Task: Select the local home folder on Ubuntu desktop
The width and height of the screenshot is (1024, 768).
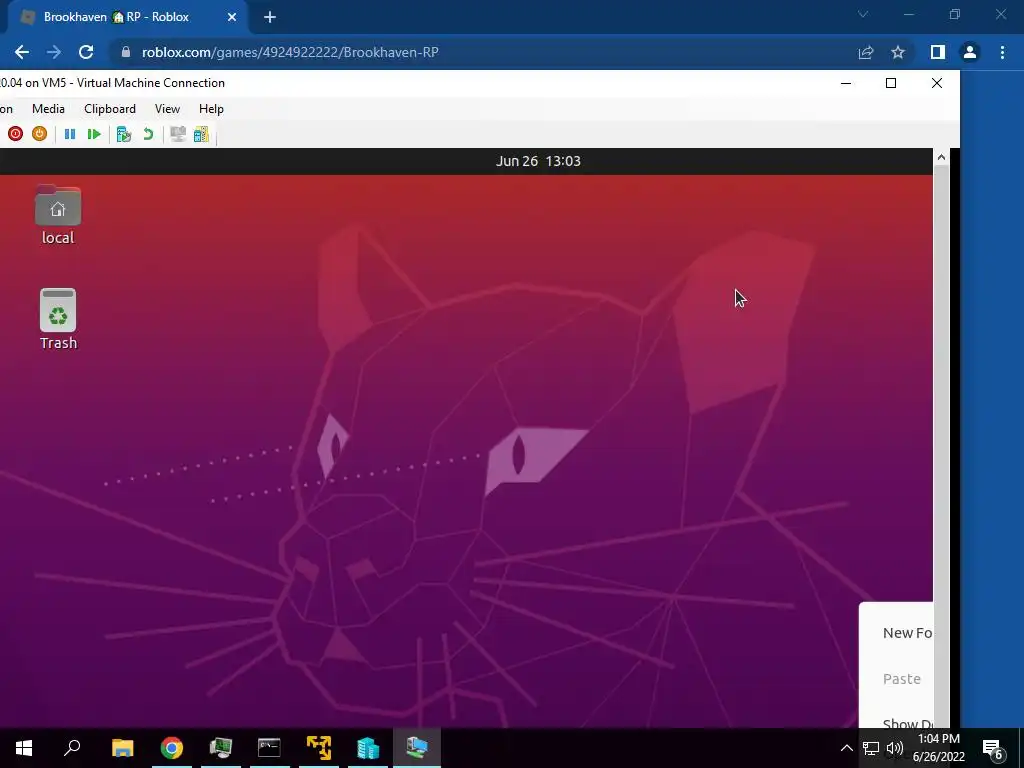Action: pyautogui.click(x=58, y=216)
